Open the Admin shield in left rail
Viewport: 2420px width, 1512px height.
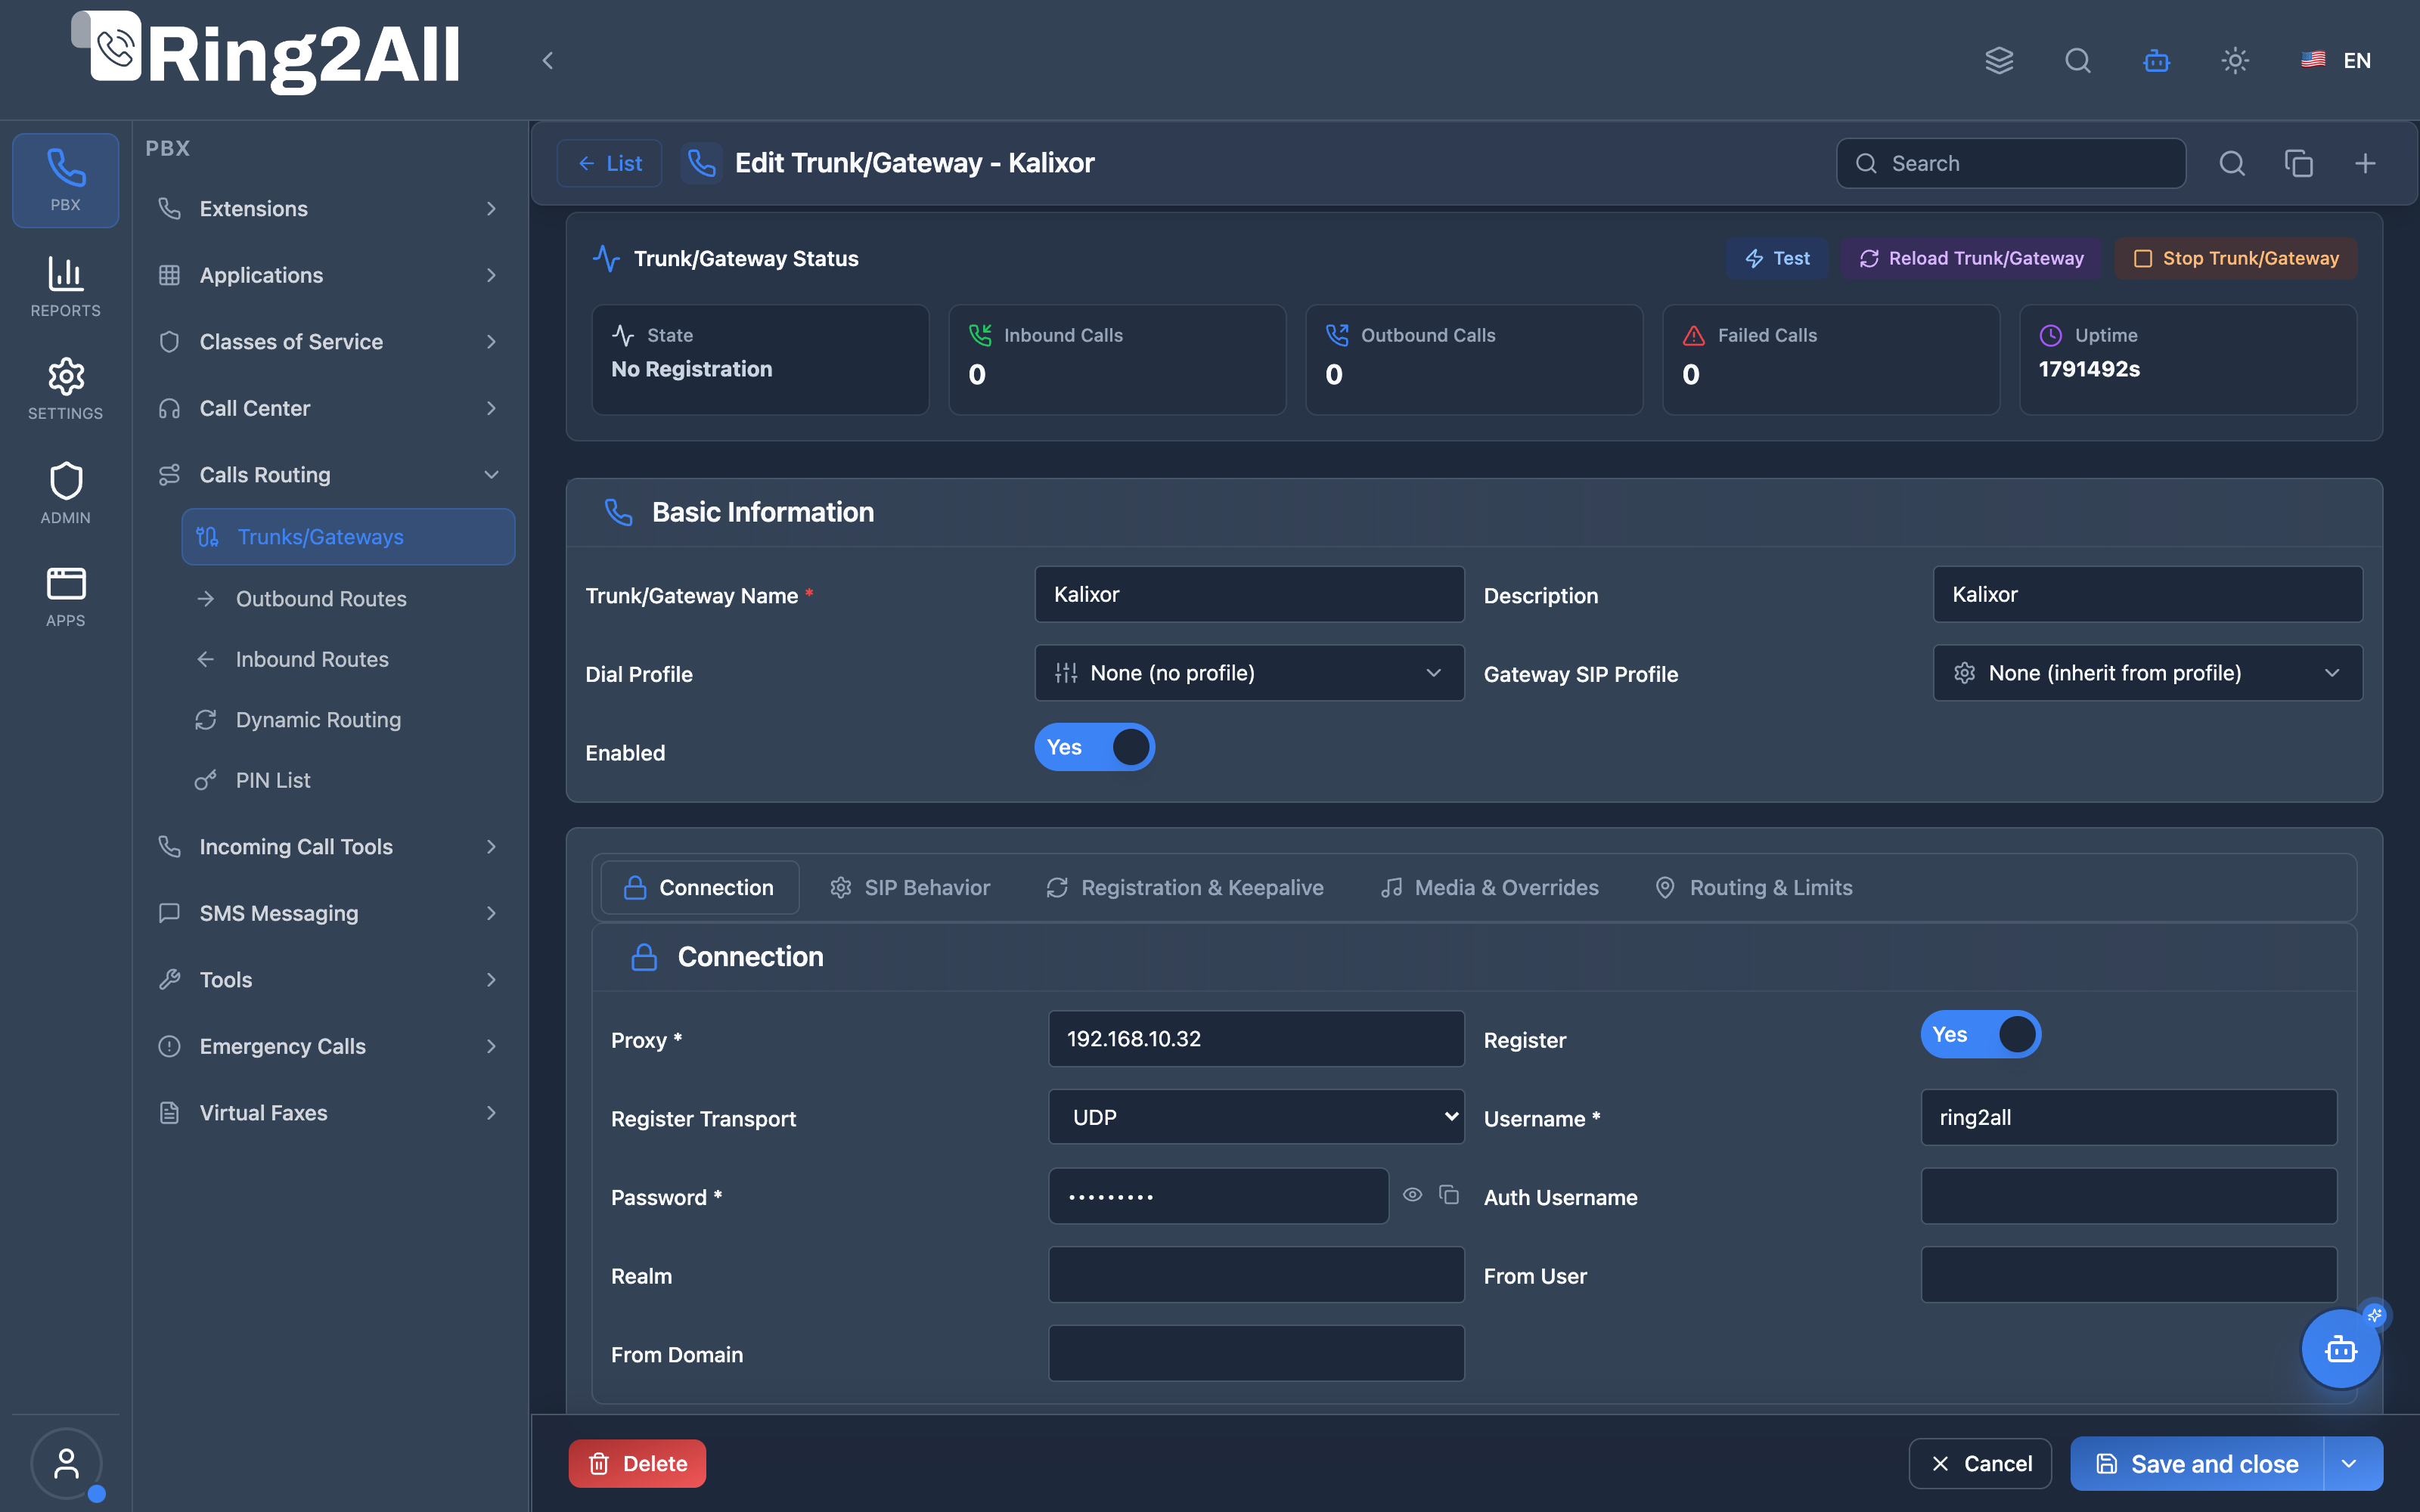point(66,494)
